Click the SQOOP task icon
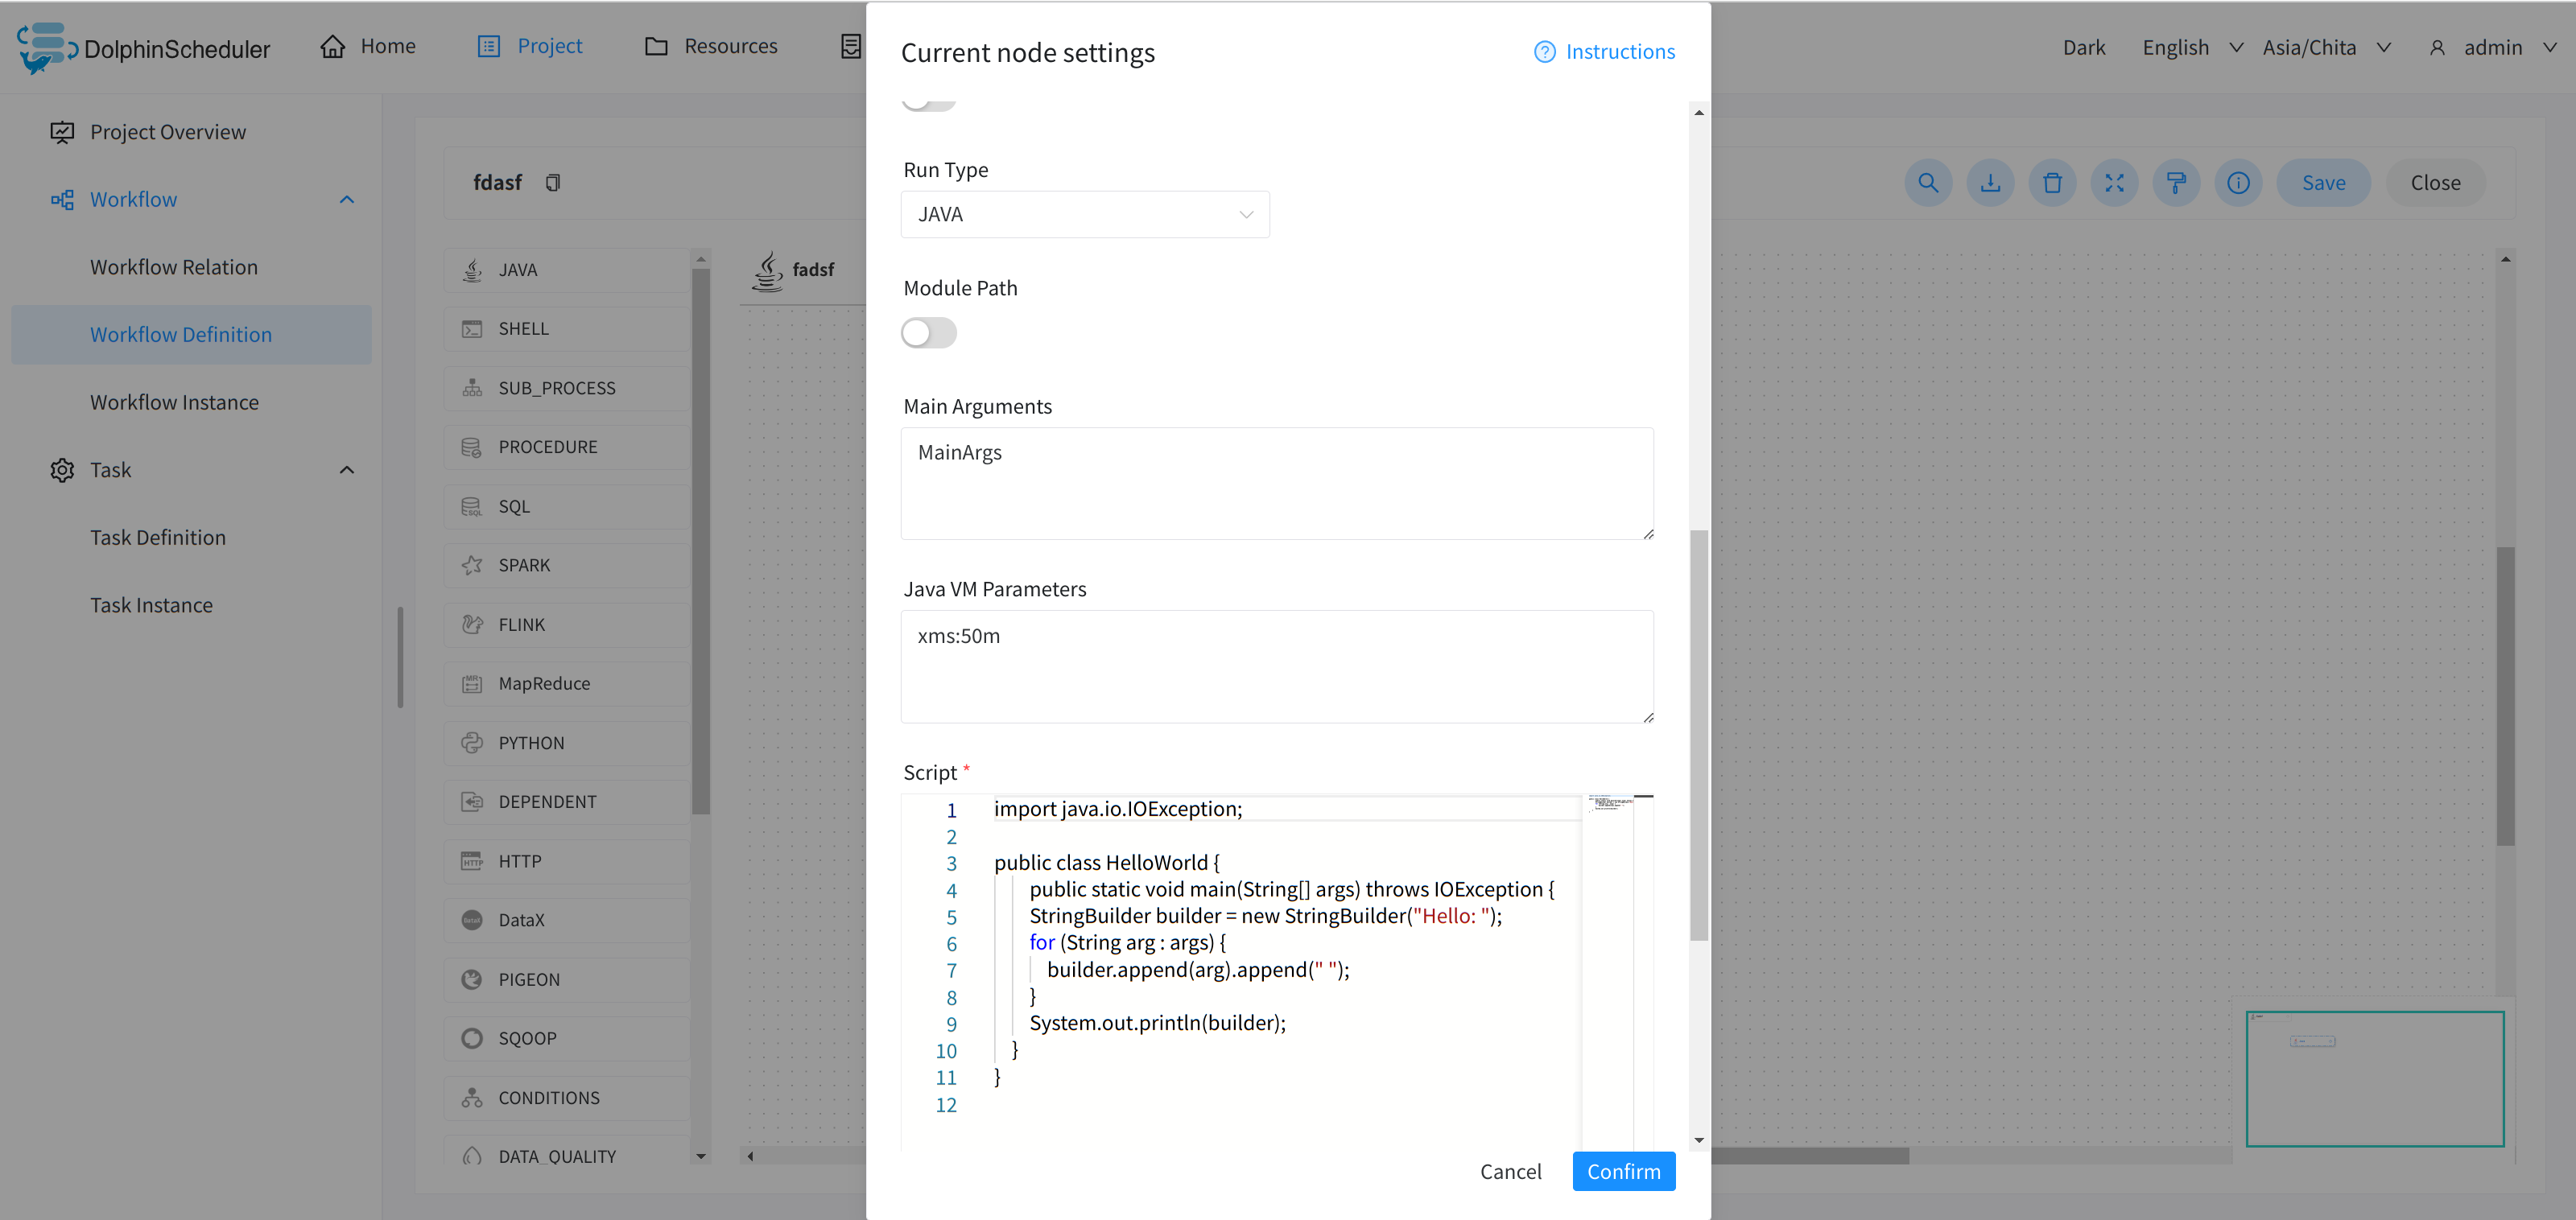This screenshot has width=2576, height=1220. [x=472, y=1038]
